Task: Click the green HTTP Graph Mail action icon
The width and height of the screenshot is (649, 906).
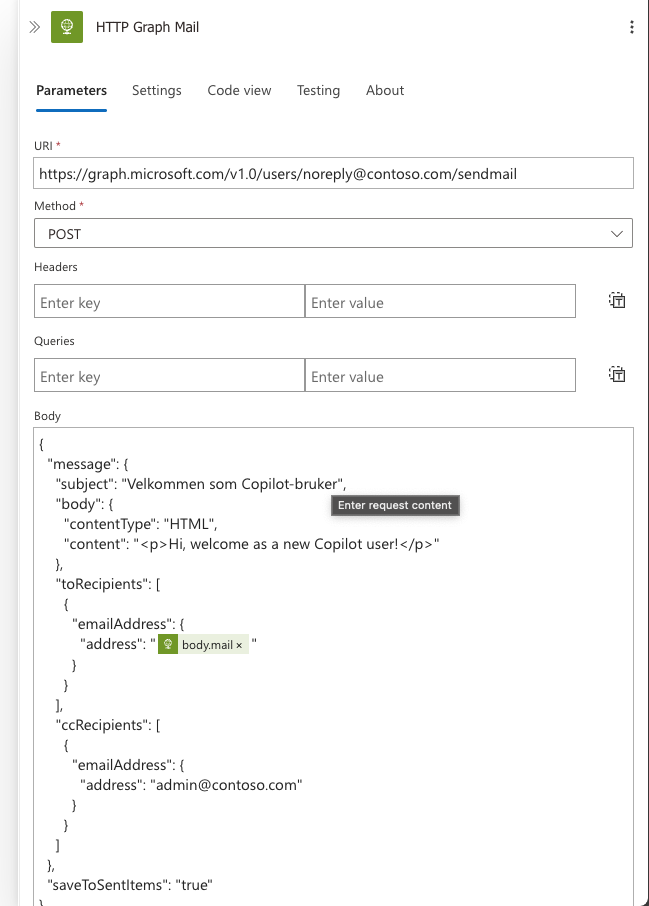Action: [67, 27]
